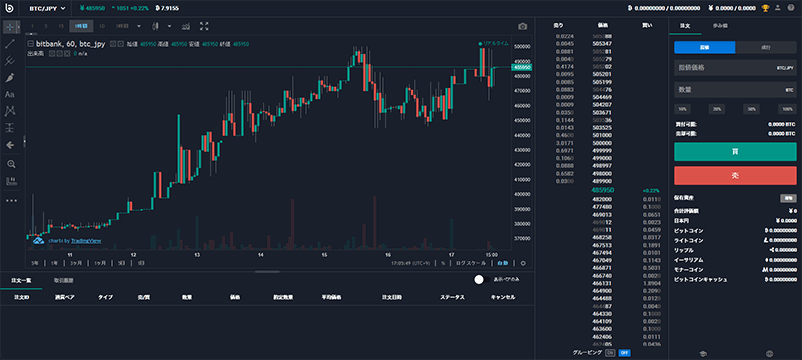Click the red sell button

(735, 175)
